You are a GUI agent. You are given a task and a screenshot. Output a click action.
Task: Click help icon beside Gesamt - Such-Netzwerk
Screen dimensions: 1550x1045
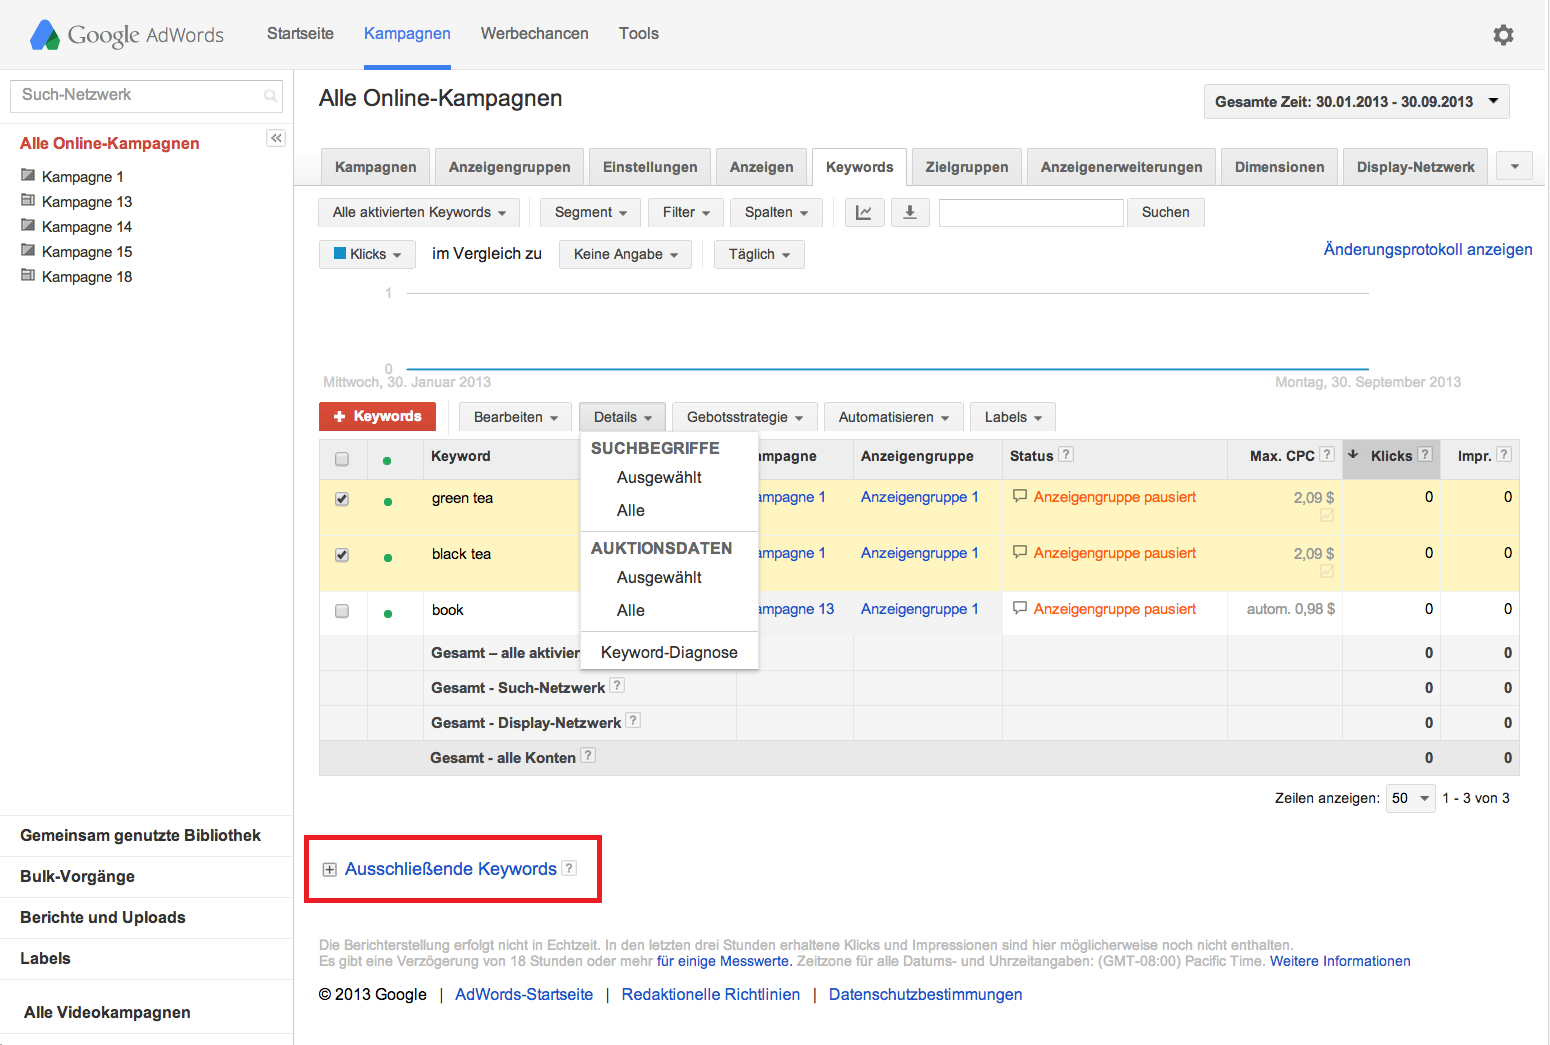617,685
